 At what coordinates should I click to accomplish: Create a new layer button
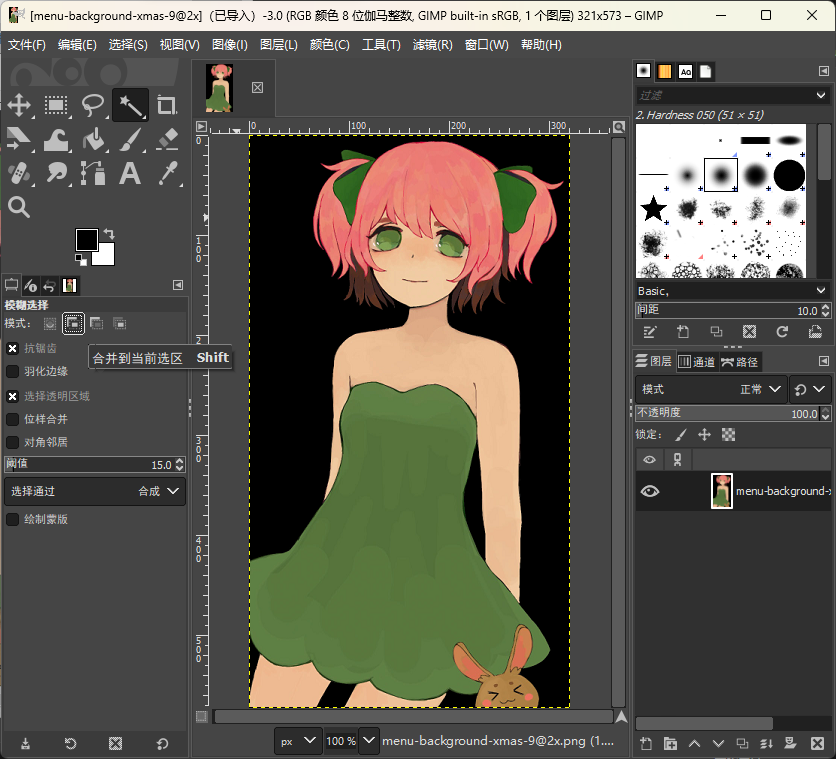click(x=646, y=744)
